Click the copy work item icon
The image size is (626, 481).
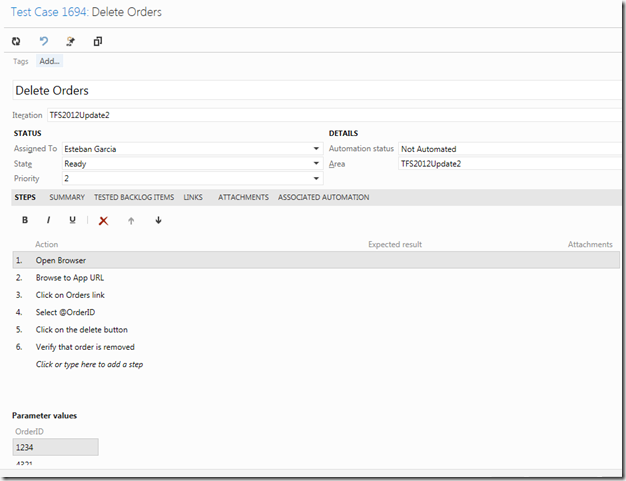[x=98, y=41]
